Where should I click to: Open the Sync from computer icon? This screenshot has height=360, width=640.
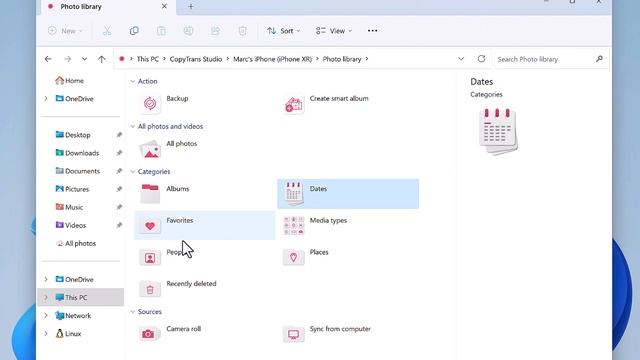pos(293,334)
